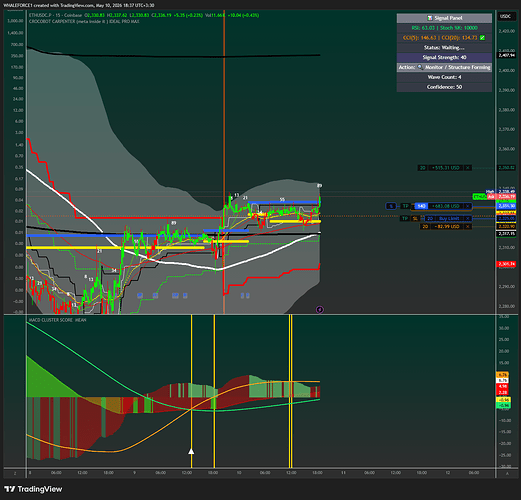Click the white up-arrow signal marker
This screenshot has width=521, height=500.
191,451
